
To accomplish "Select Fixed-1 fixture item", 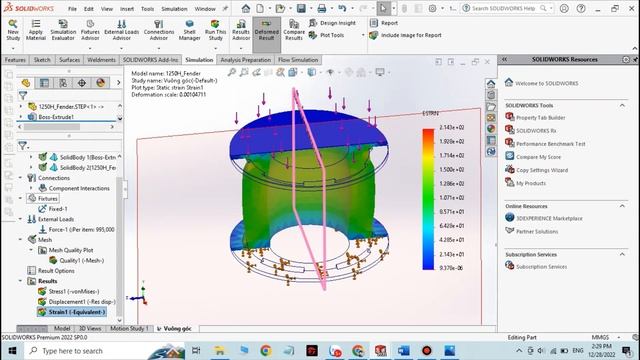I will tap(53, 209).
